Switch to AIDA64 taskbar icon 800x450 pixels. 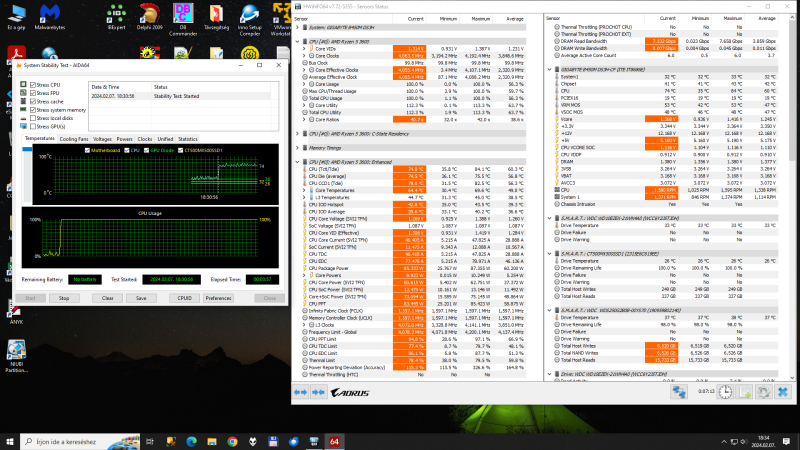coord(334,441)
